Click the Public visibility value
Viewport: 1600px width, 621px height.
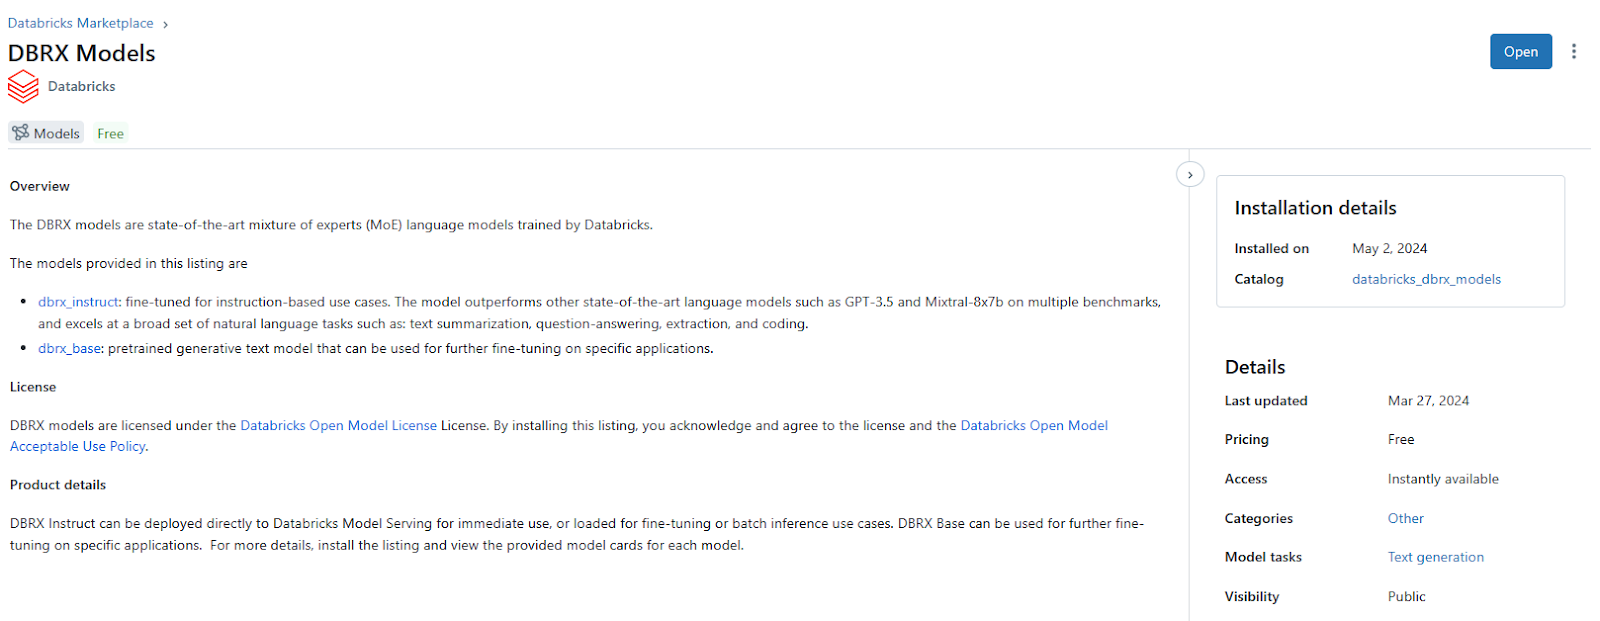(1406, 597)
